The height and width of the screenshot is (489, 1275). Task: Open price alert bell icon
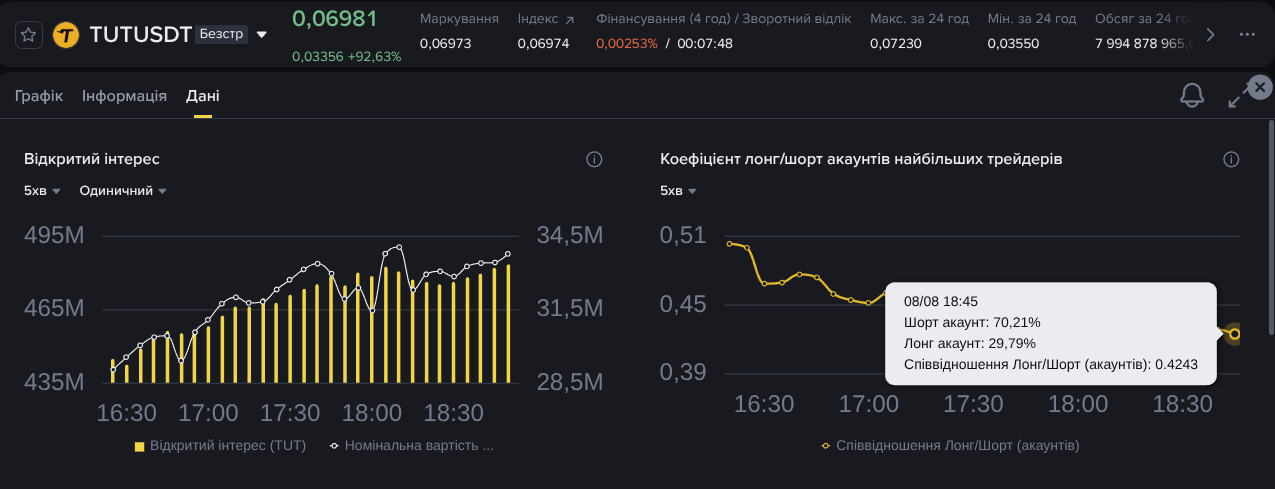(1192, 95)
